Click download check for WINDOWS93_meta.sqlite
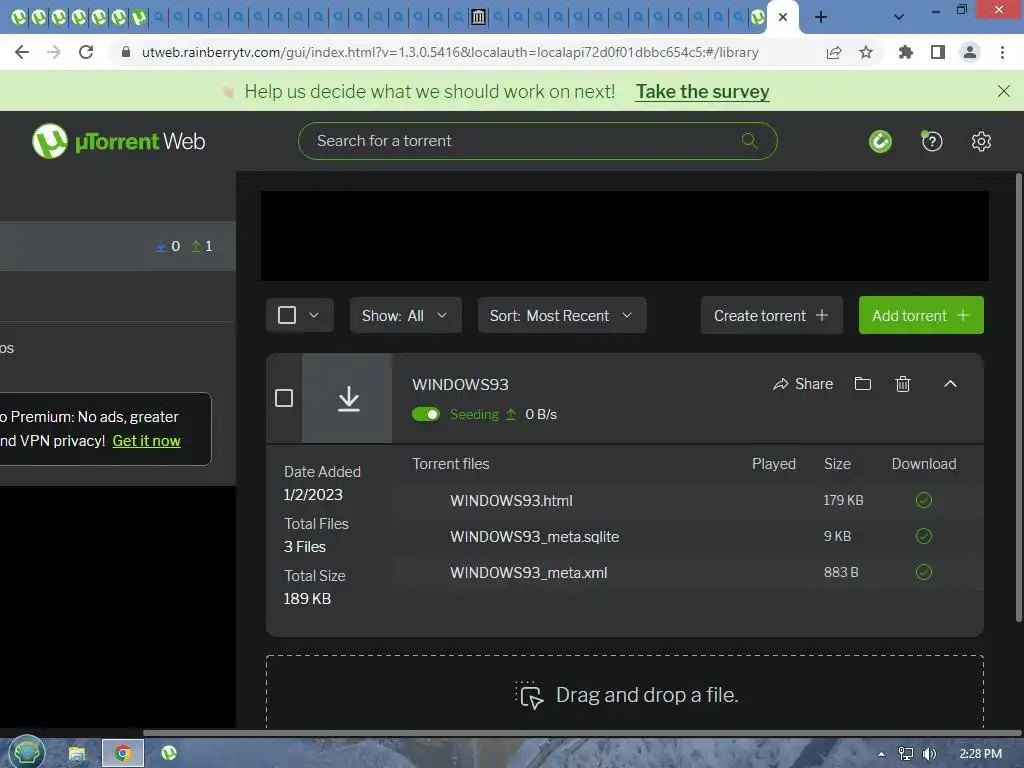The image size is (1024, 768). [x=923, y=536]
